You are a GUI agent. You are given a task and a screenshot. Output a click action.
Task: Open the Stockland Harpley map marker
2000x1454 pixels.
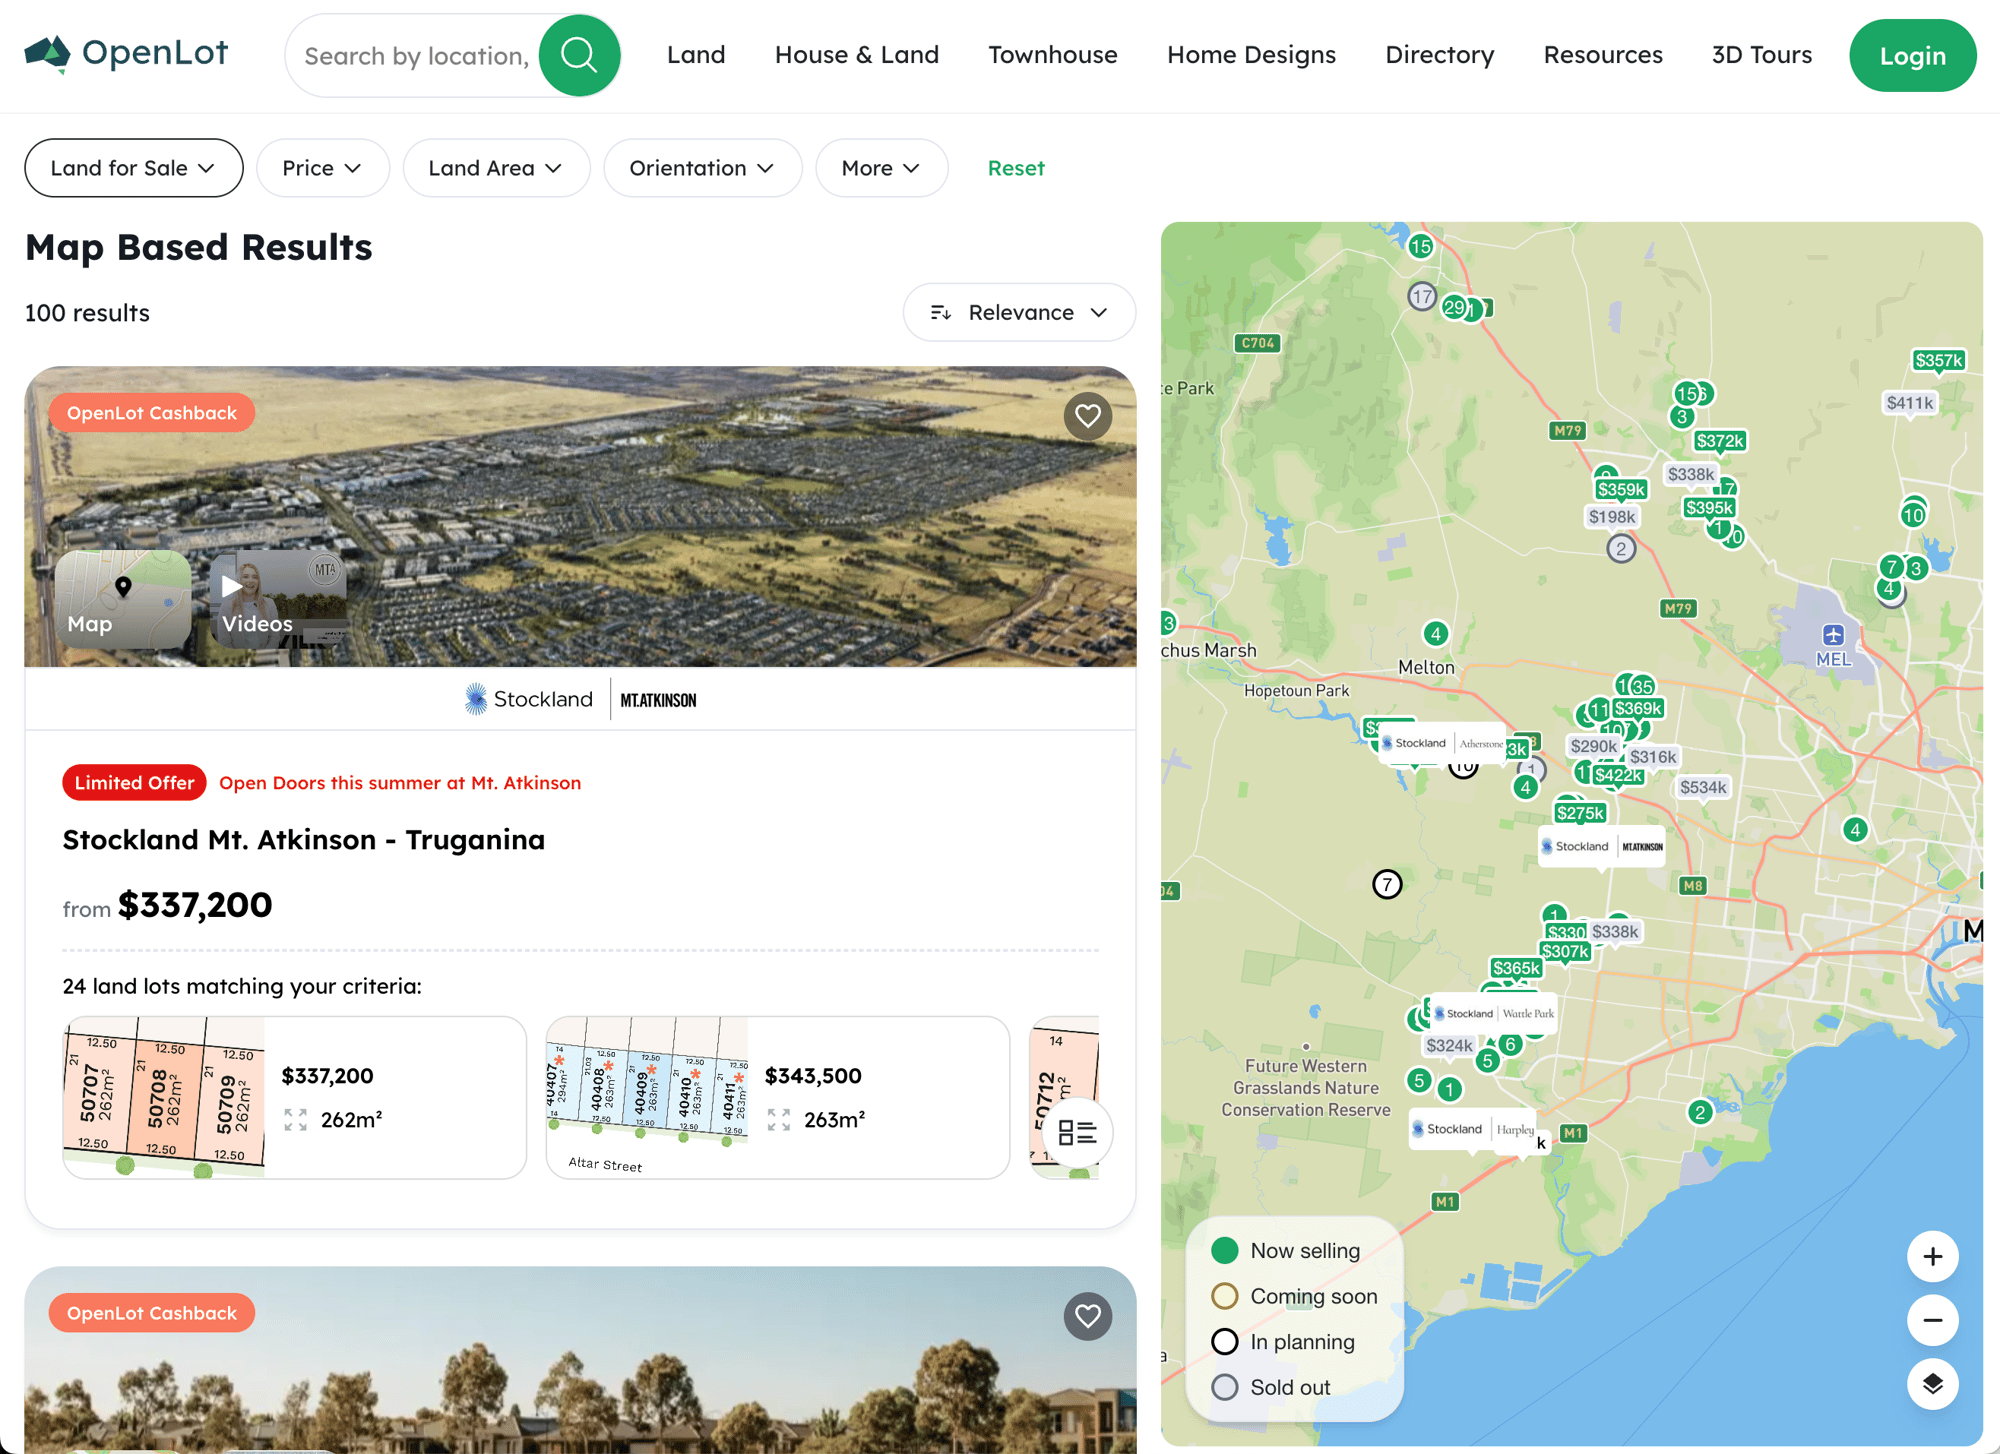click(x=1474, y=1130)
